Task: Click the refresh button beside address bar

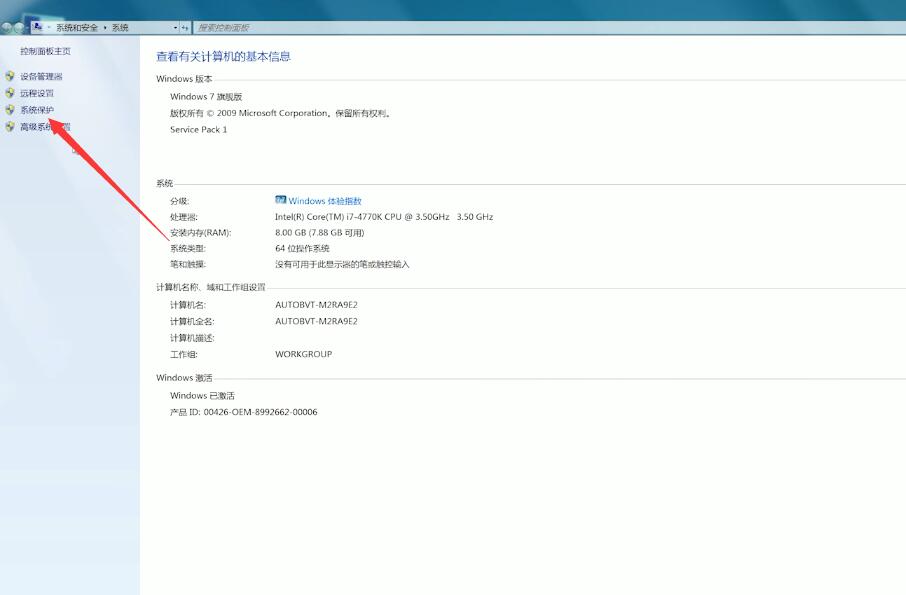Action: click(x=185, y=28)
